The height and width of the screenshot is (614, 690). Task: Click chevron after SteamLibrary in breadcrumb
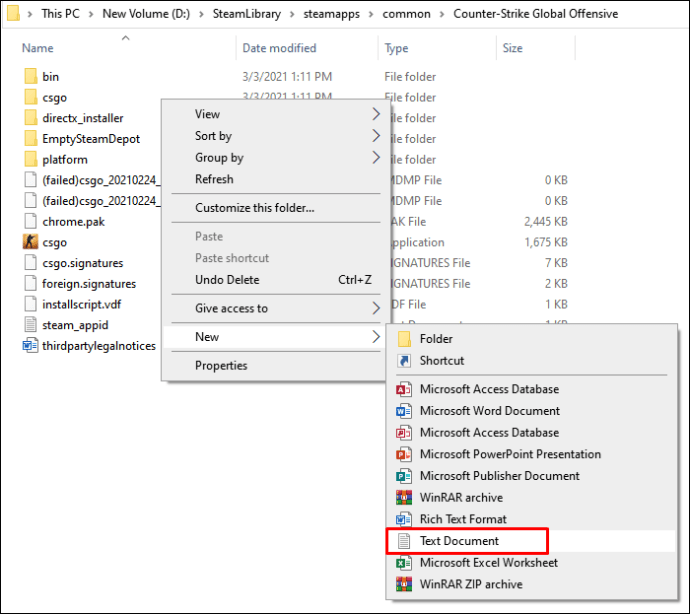coord(292,14)
